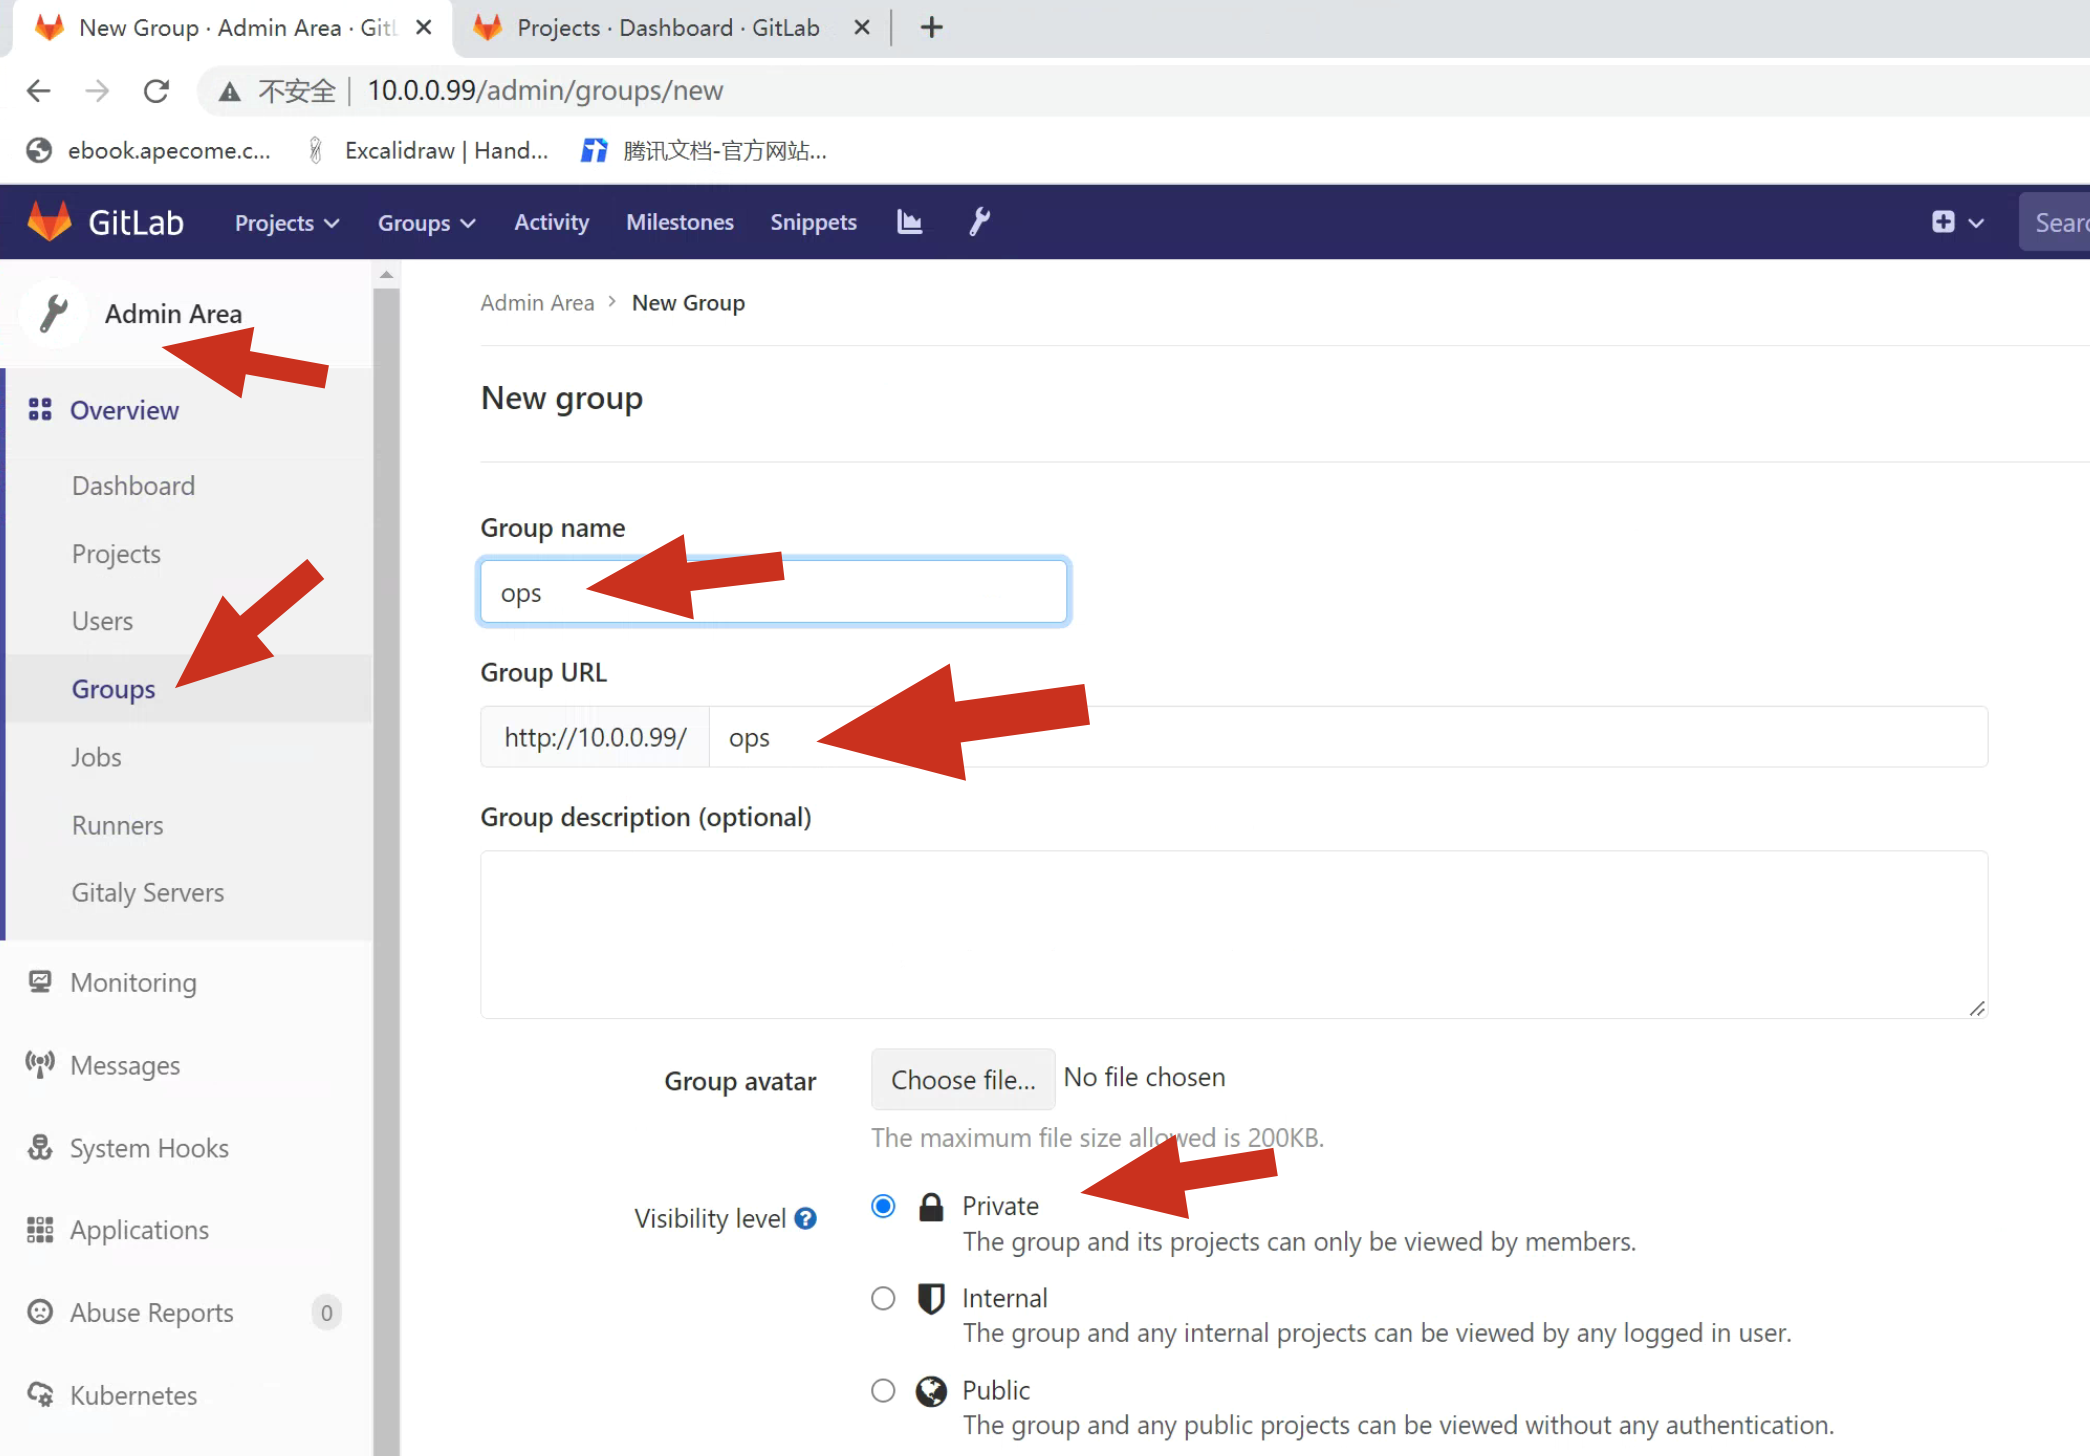Screen dimensions: 2090x1456
Task: Click the plus icon for new items
Action: point(1942,222)
